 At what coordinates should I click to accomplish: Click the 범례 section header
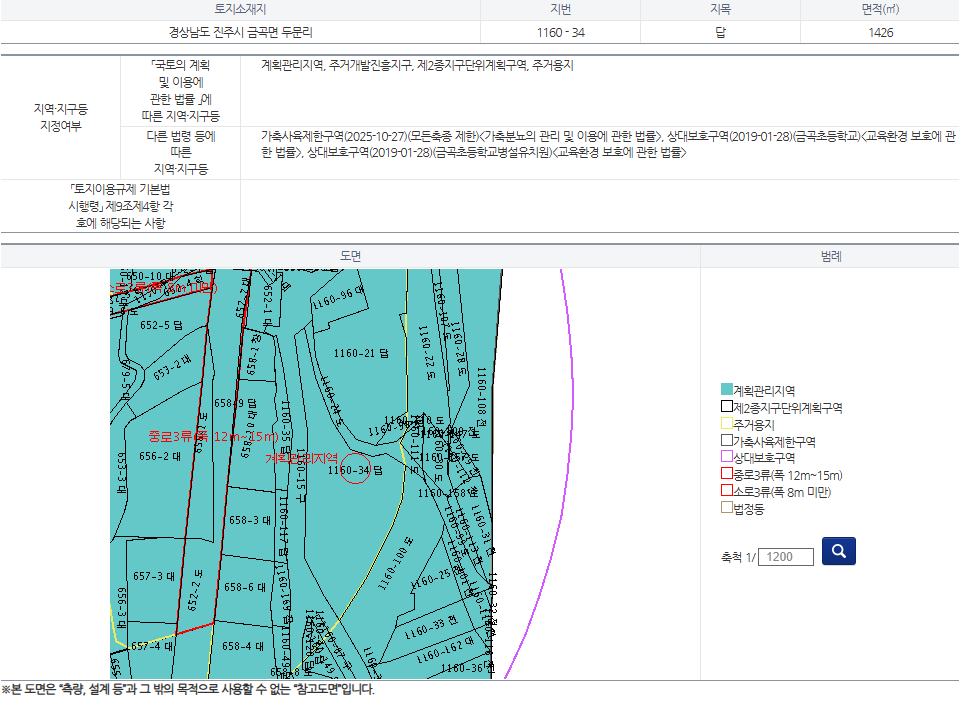pos(831,256)
